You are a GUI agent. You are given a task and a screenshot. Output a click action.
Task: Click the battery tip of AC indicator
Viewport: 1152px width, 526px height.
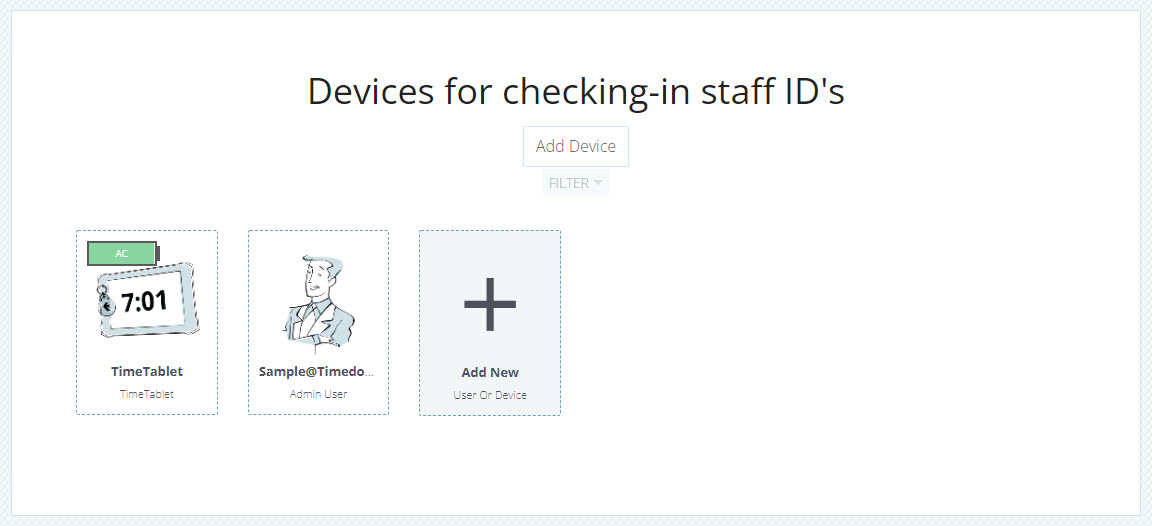click(158, 254)
